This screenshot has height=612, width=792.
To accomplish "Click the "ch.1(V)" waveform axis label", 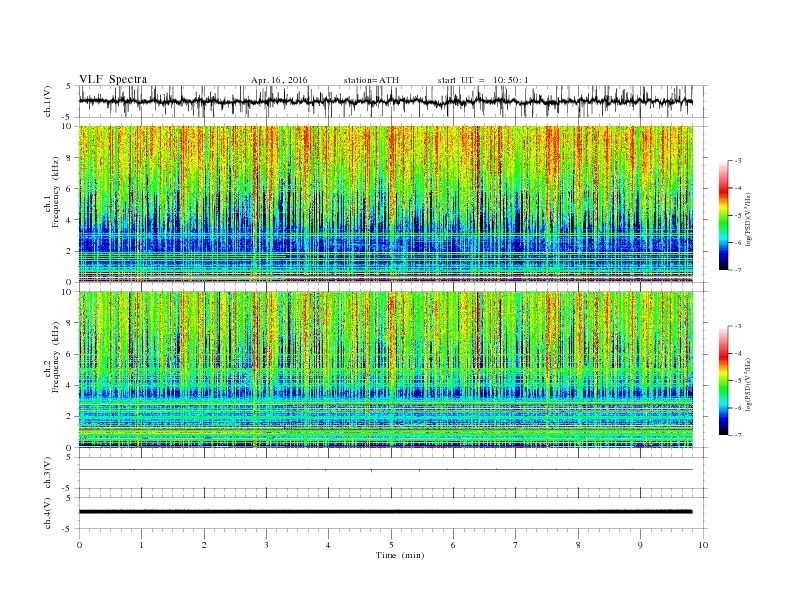I will click(x=48, y=101).
